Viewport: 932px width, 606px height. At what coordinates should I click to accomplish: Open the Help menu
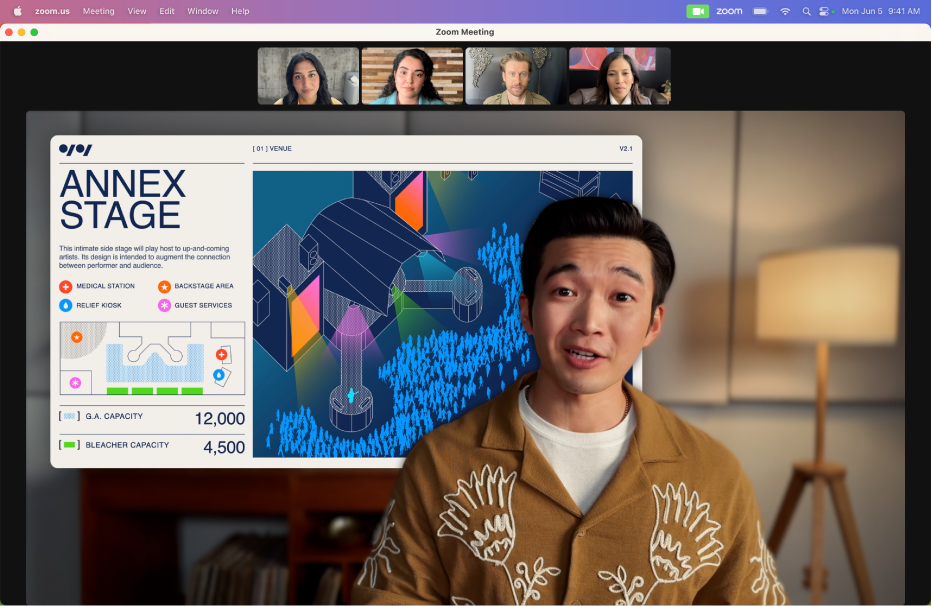point(240,11)
